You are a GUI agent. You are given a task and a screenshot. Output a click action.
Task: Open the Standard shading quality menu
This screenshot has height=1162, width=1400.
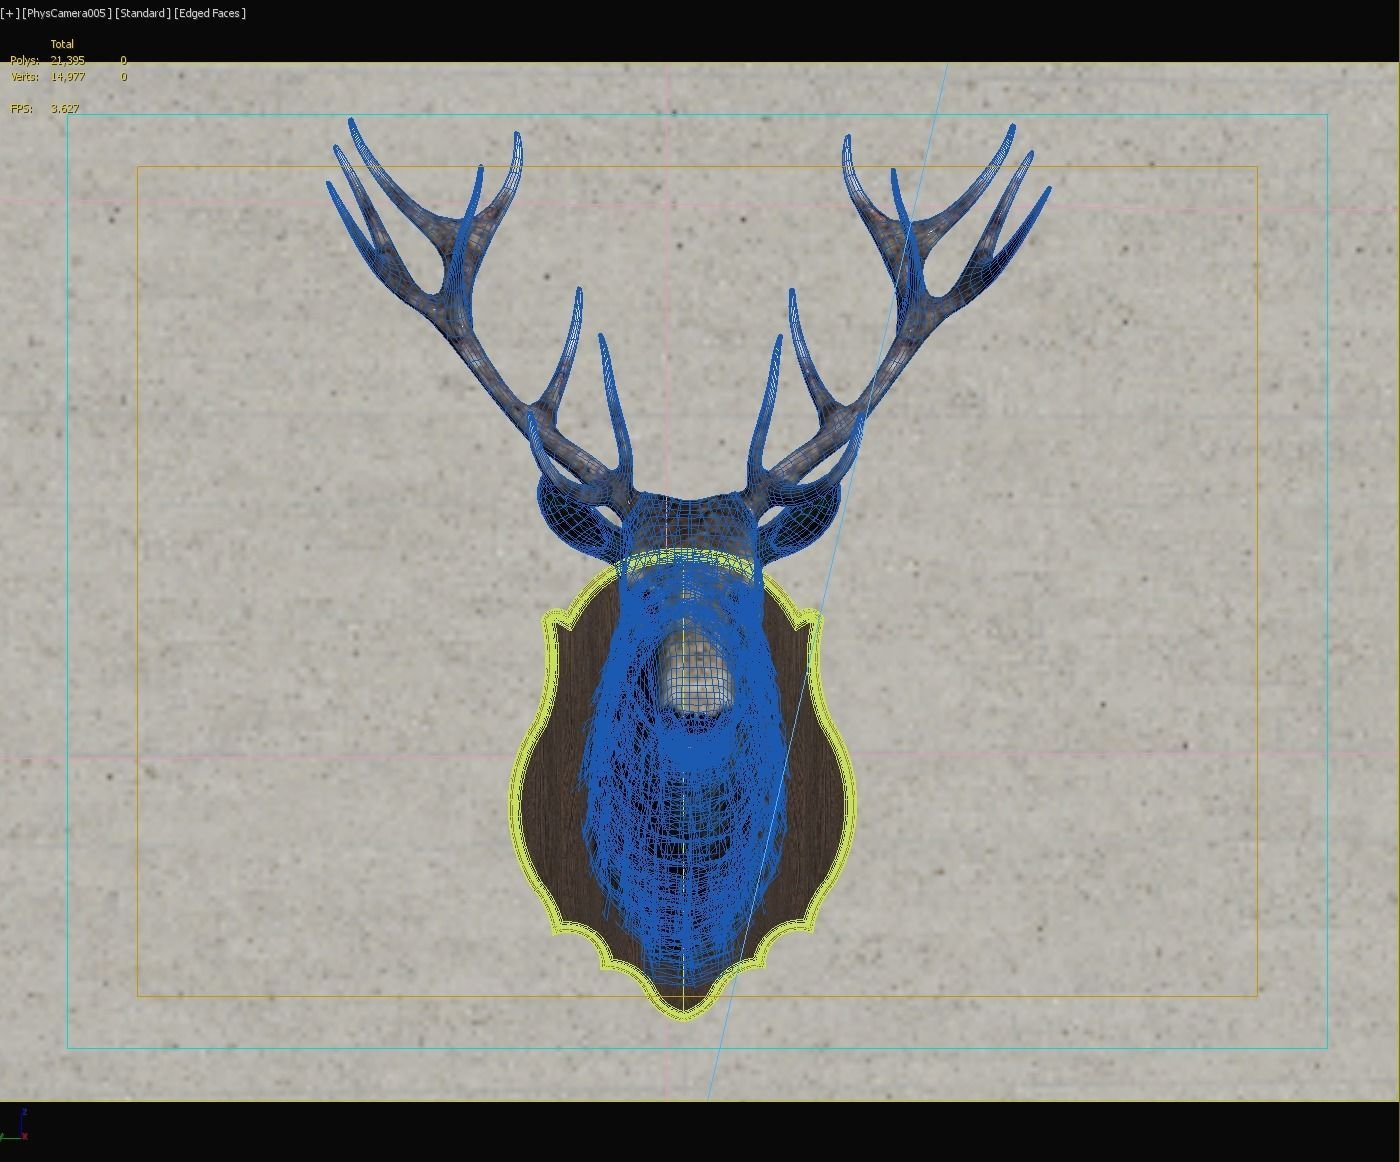tap(142, 13)
